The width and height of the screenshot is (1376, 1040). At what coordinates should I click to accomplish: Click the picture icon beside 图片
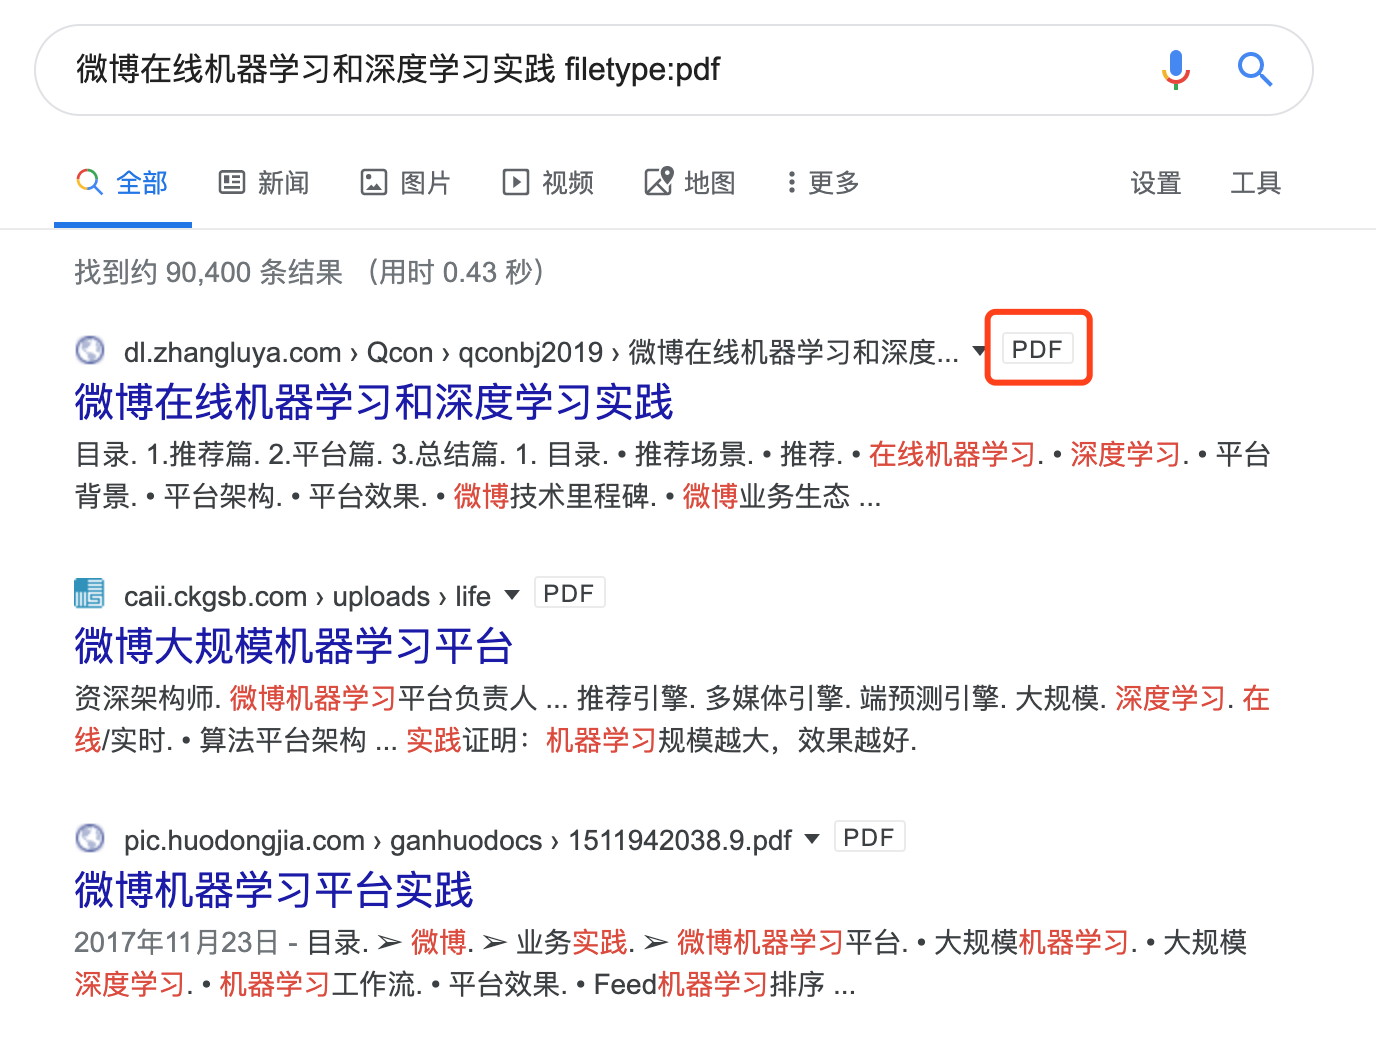(x=374, y=182)
